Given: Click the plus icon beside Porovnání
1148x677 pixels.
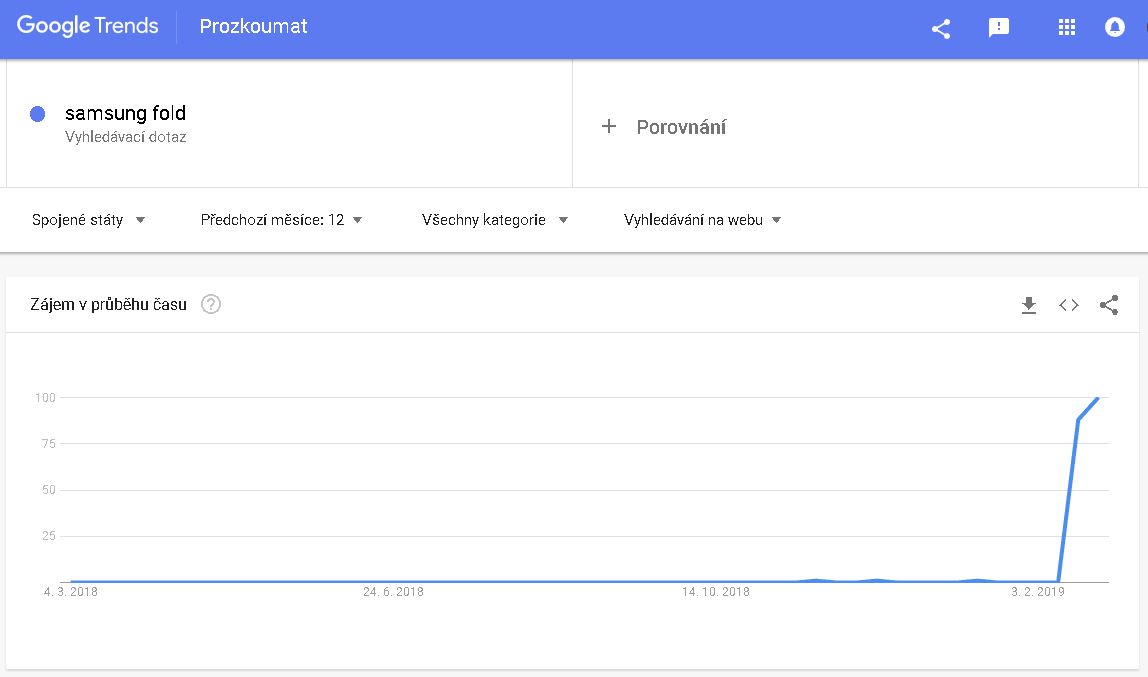Looking at the screenshot, I should [x=608, y=127].
